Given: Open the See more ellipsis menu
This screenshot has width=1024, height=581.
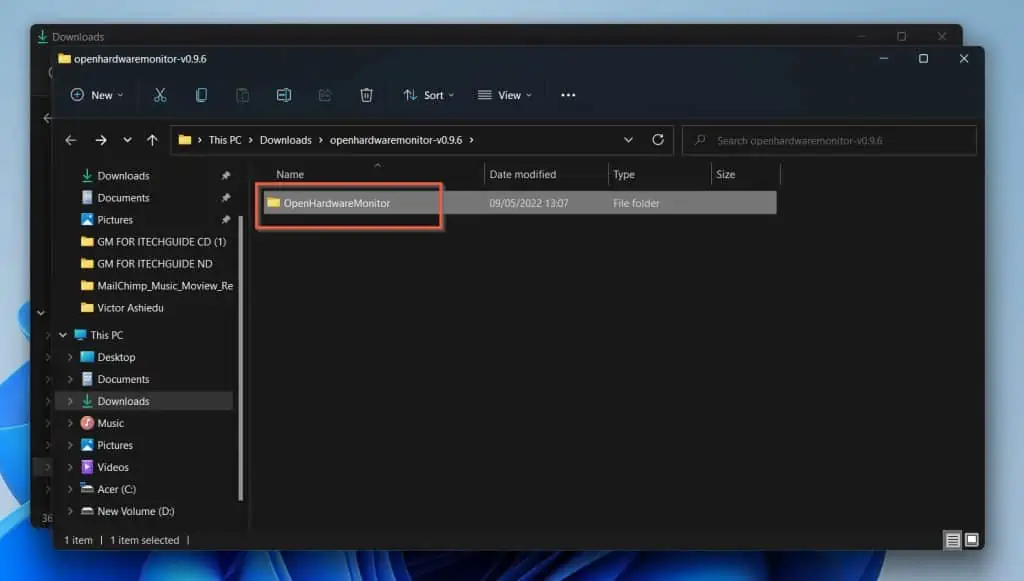Looking at the screenshot, I should 568,95.
